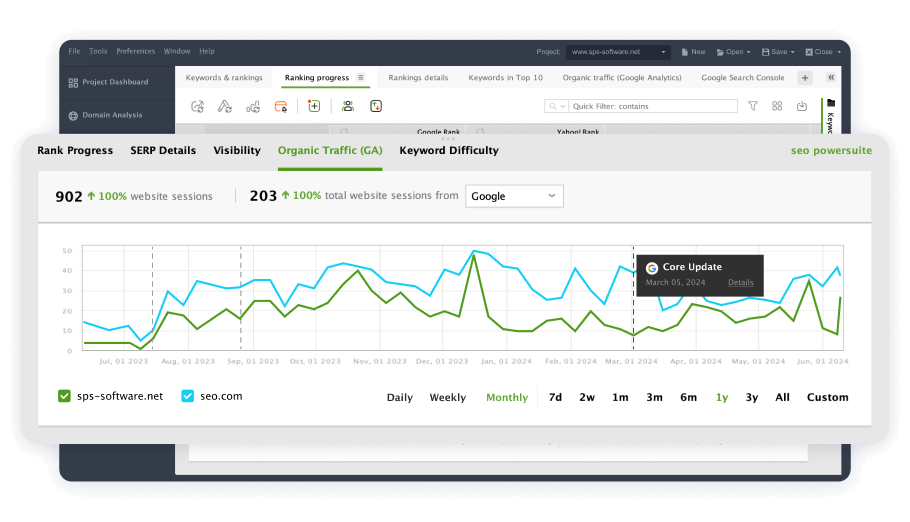Open the Google traffic source dropdown

514,196
